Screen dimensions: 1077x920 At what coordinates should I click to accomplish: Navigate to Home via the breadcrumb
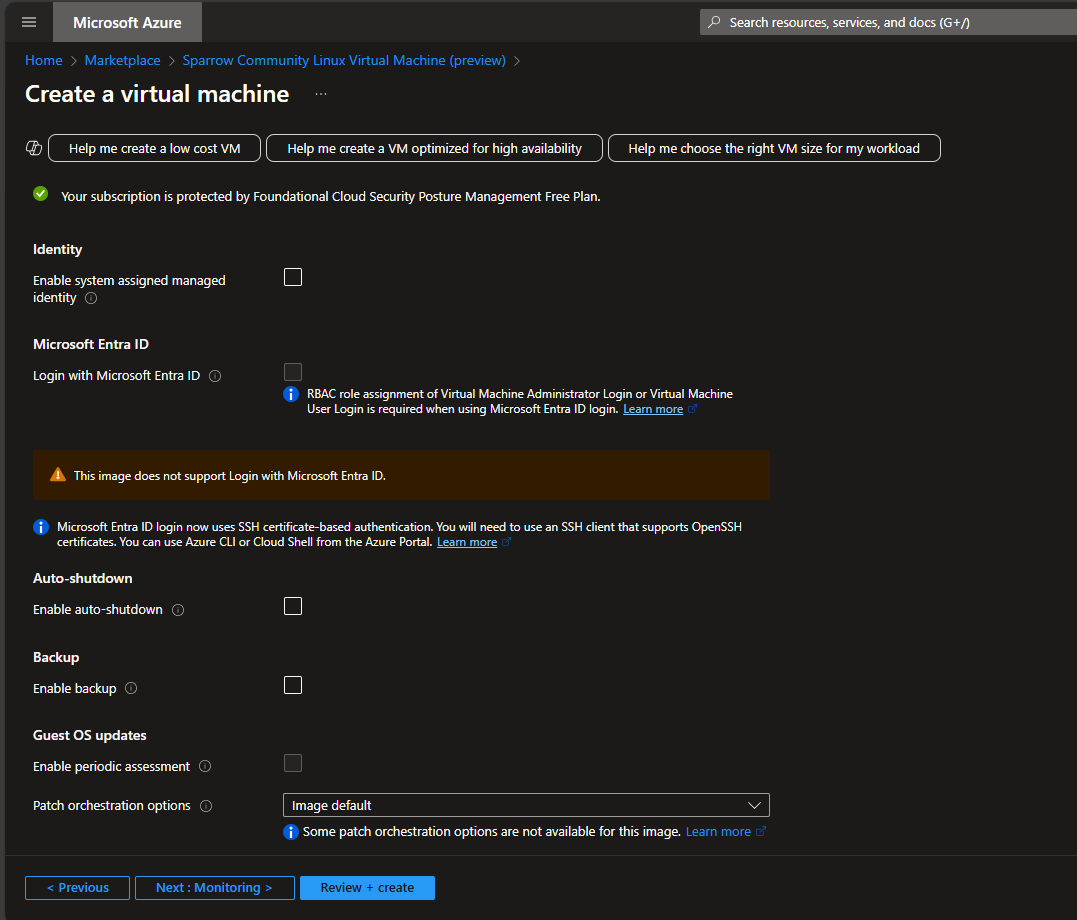[x=43, y=60]
